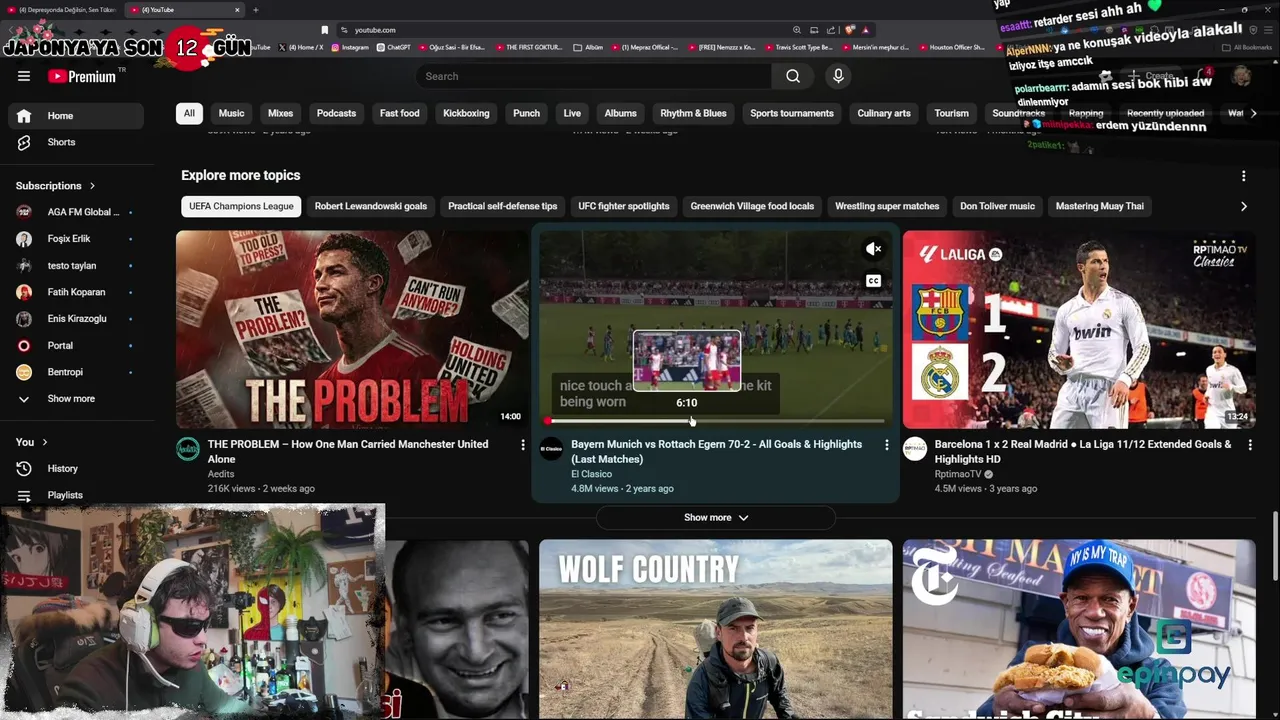
Task: Select the Music filter chip
Action: 231,113
